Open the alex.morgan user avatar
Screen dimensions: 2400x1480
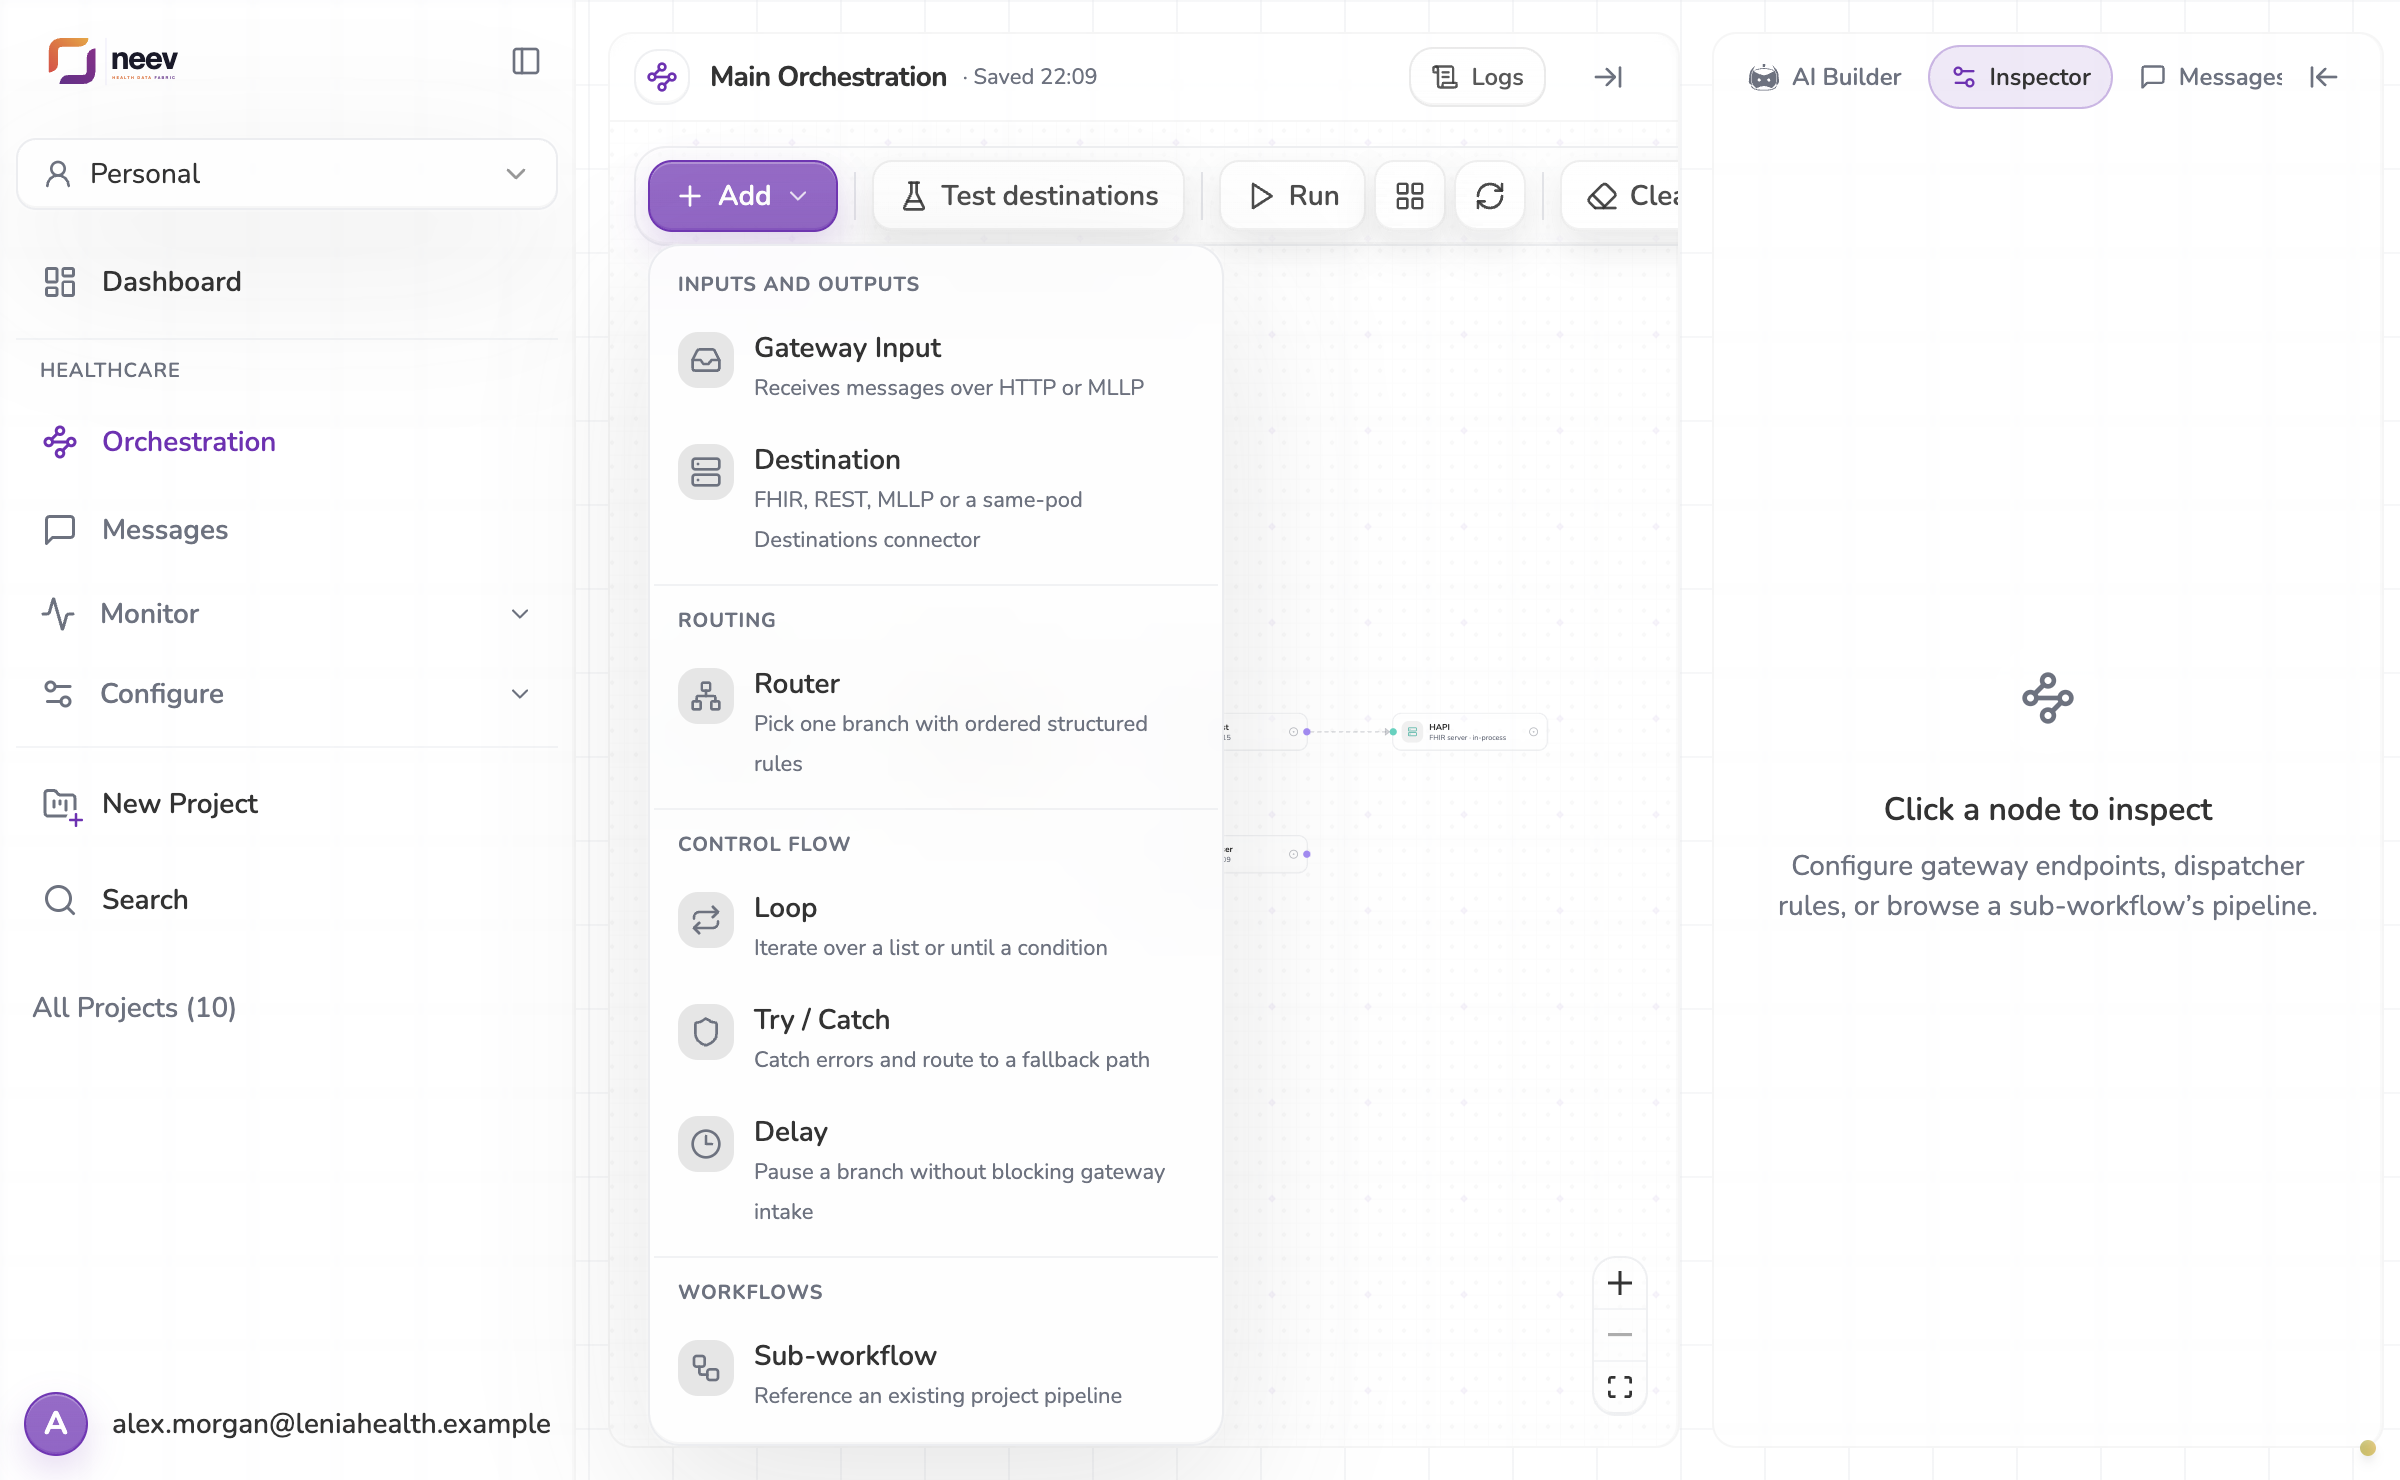click(56, 1424)
